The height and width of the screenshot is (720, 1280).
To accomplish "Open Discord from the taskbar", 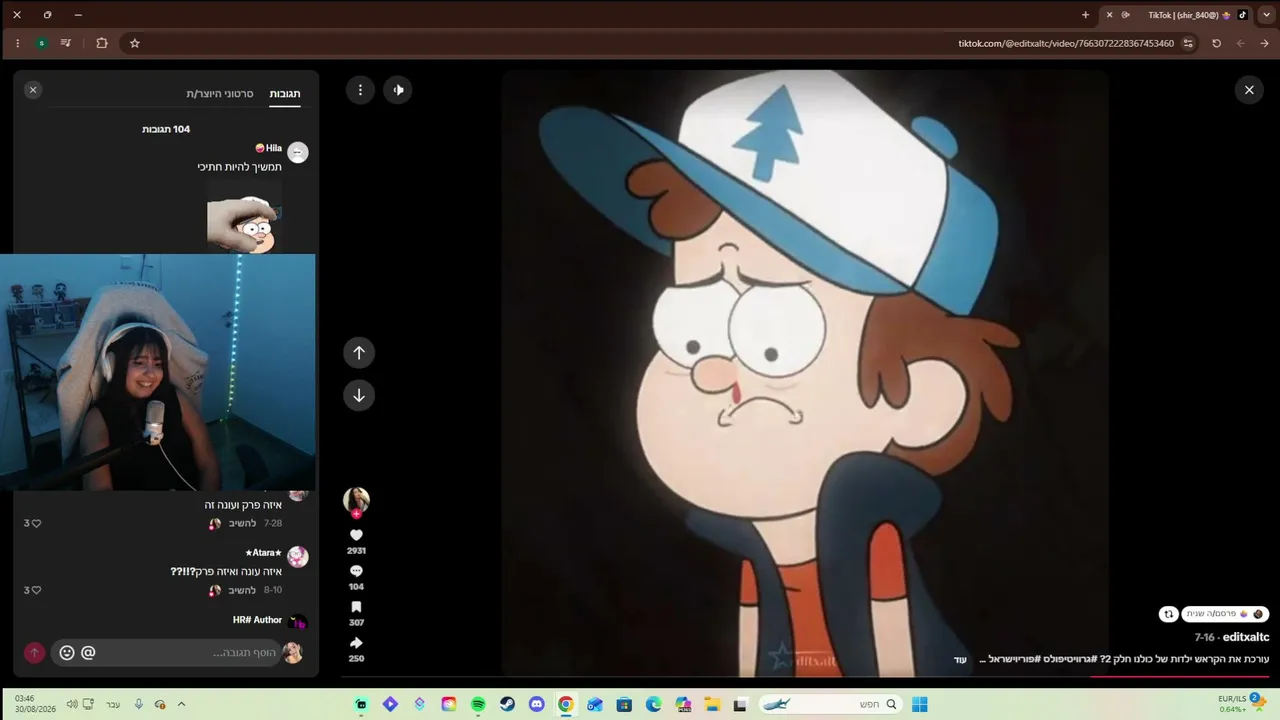I will 536,704.
